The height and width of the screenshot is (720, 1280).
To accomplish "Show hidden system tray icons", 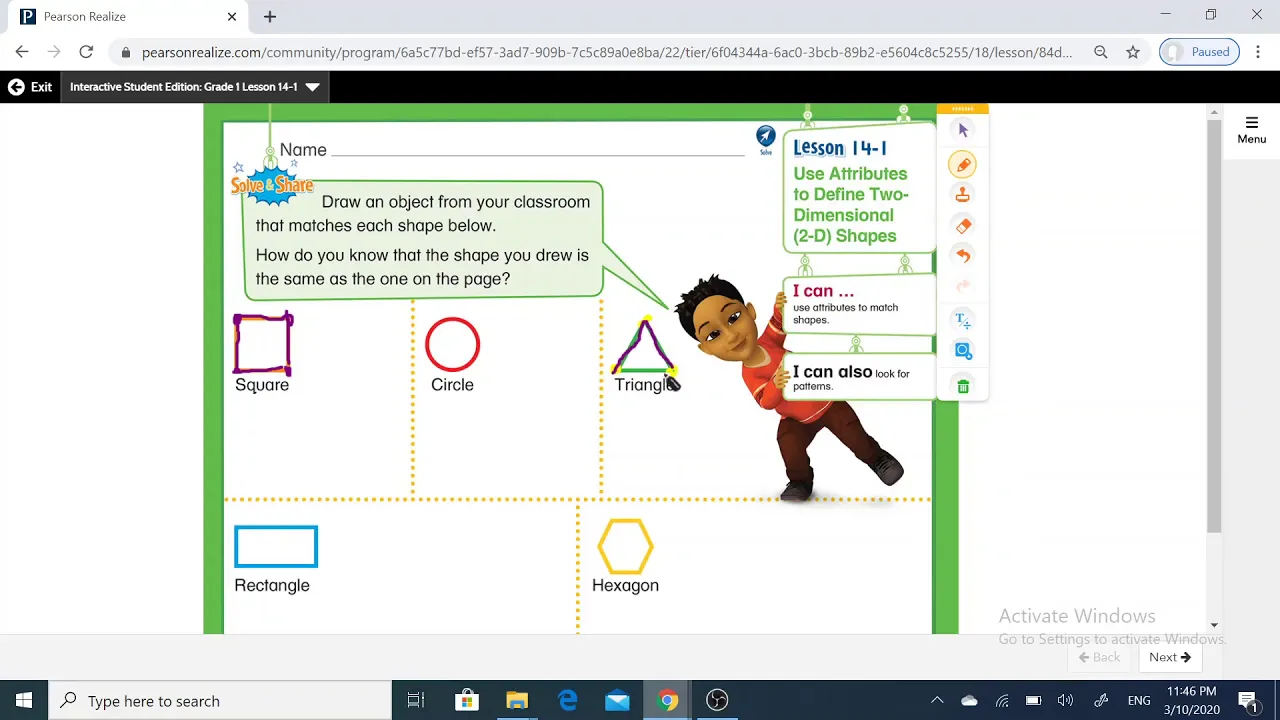I will (937, 701).
